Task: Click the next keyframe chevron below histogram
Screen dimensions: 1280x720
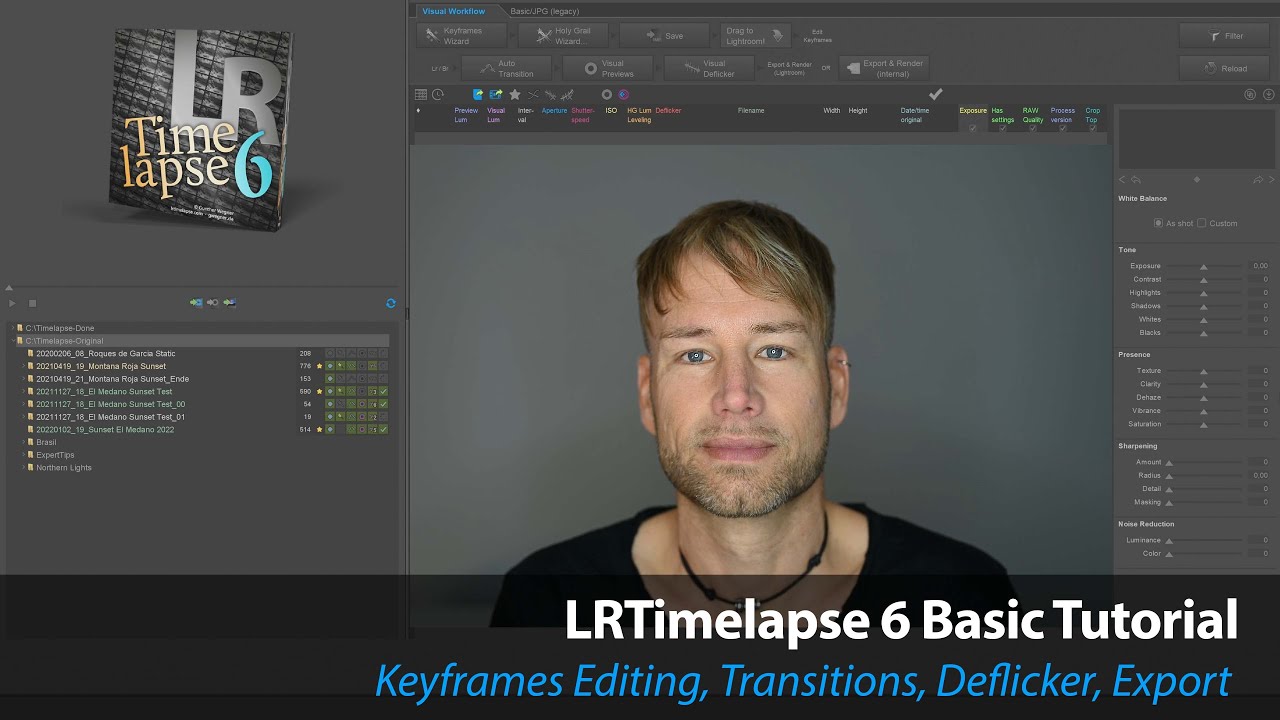Action: pyautogui.click(x=1271, y=180)
